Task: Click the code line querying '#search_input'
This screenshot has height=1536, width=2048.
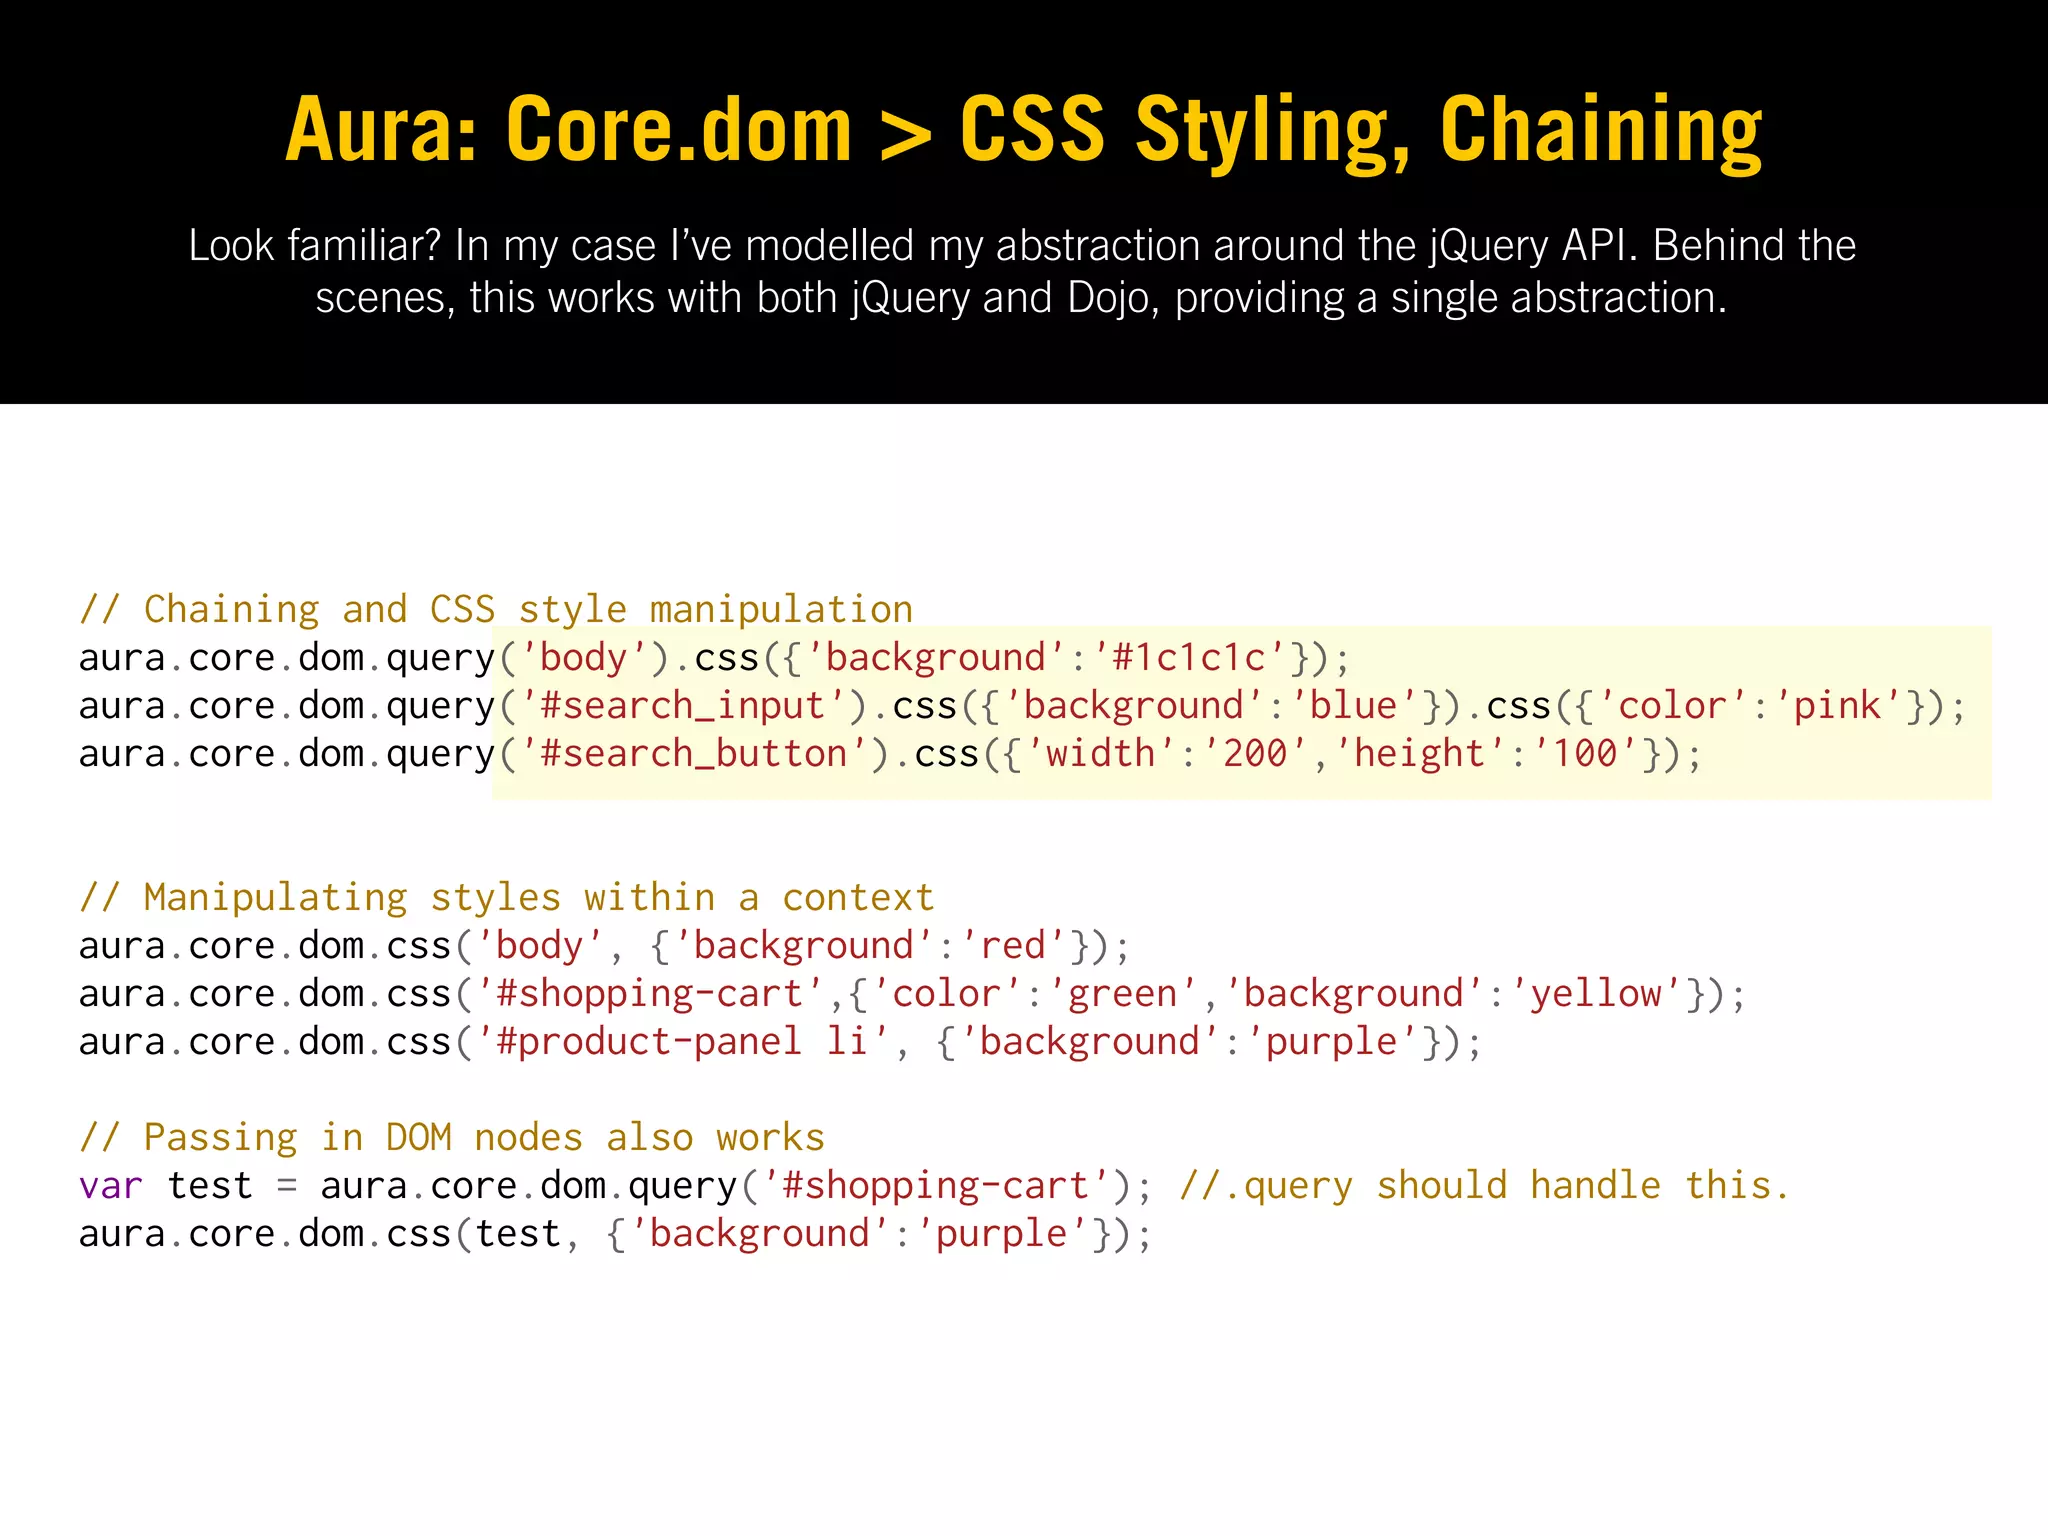Action: [1022, 706]
